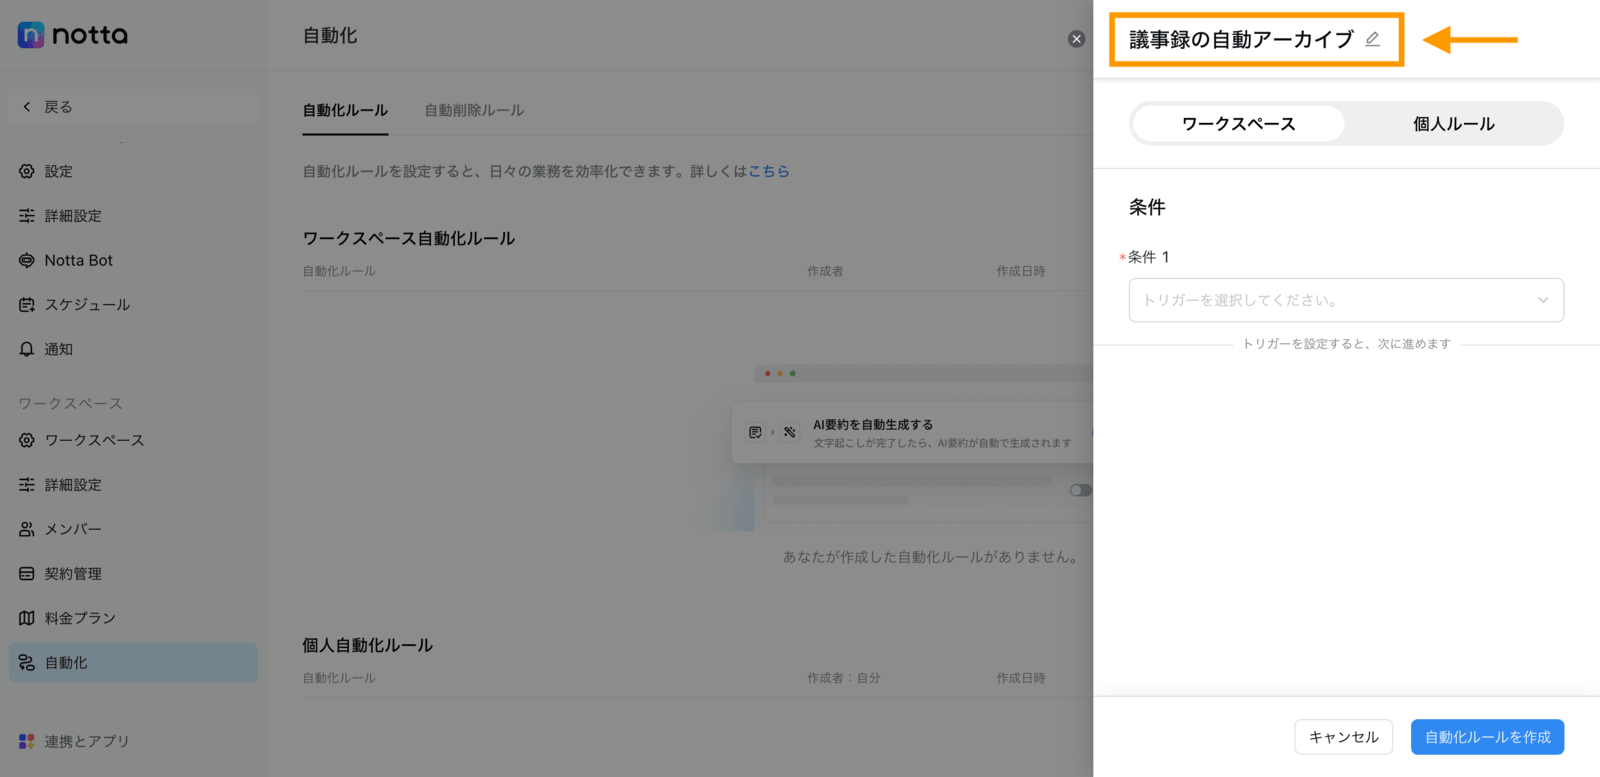The height and width of the screenshot is (777, 1600).
Task: Click the 設定 gear icon
Action: coord(27,171)
